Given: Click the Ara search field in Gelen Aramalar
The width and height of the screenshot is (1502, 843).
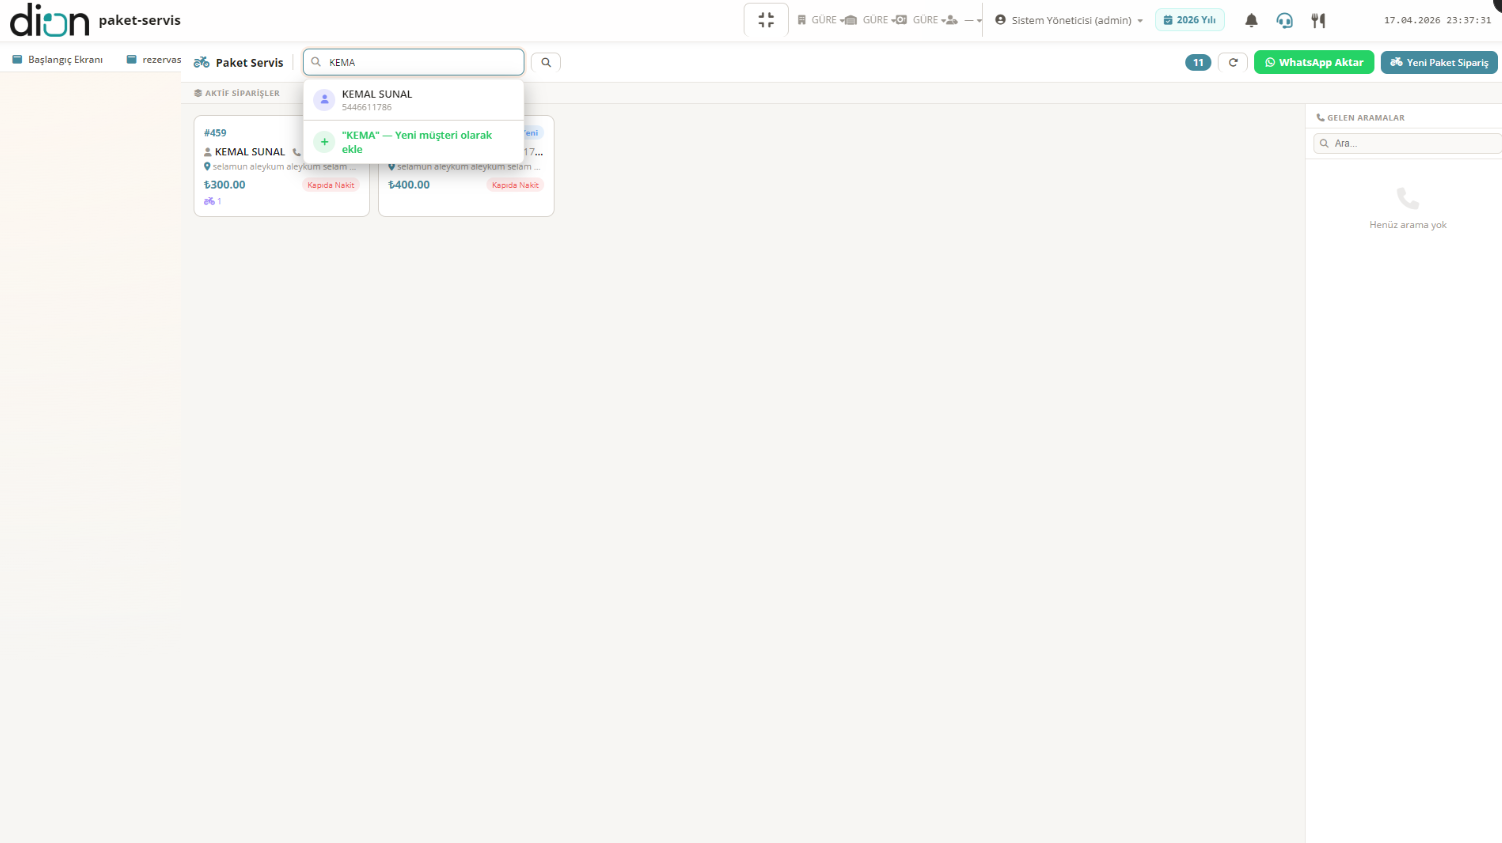Looking at the screenshot, I should pyautogui.click(x=1408, y=143).
